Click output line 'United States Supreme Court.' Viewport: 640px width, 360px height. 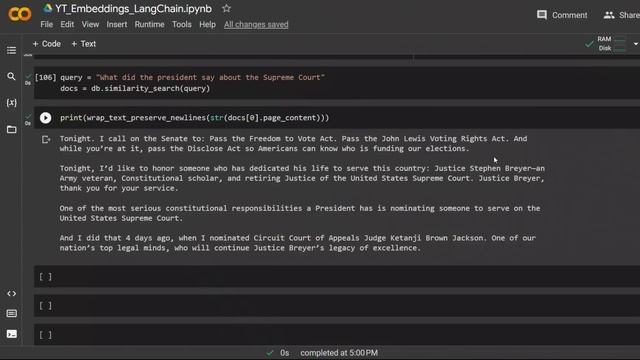(121, 218)
